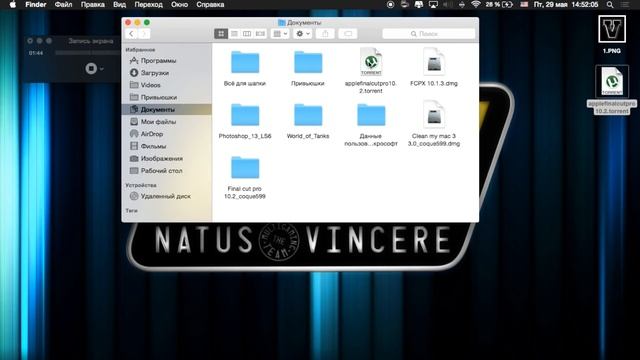This screenshot has width=640, height=360.
Task: Switch to Cover Flow view
Action: (x=260, y=33)
